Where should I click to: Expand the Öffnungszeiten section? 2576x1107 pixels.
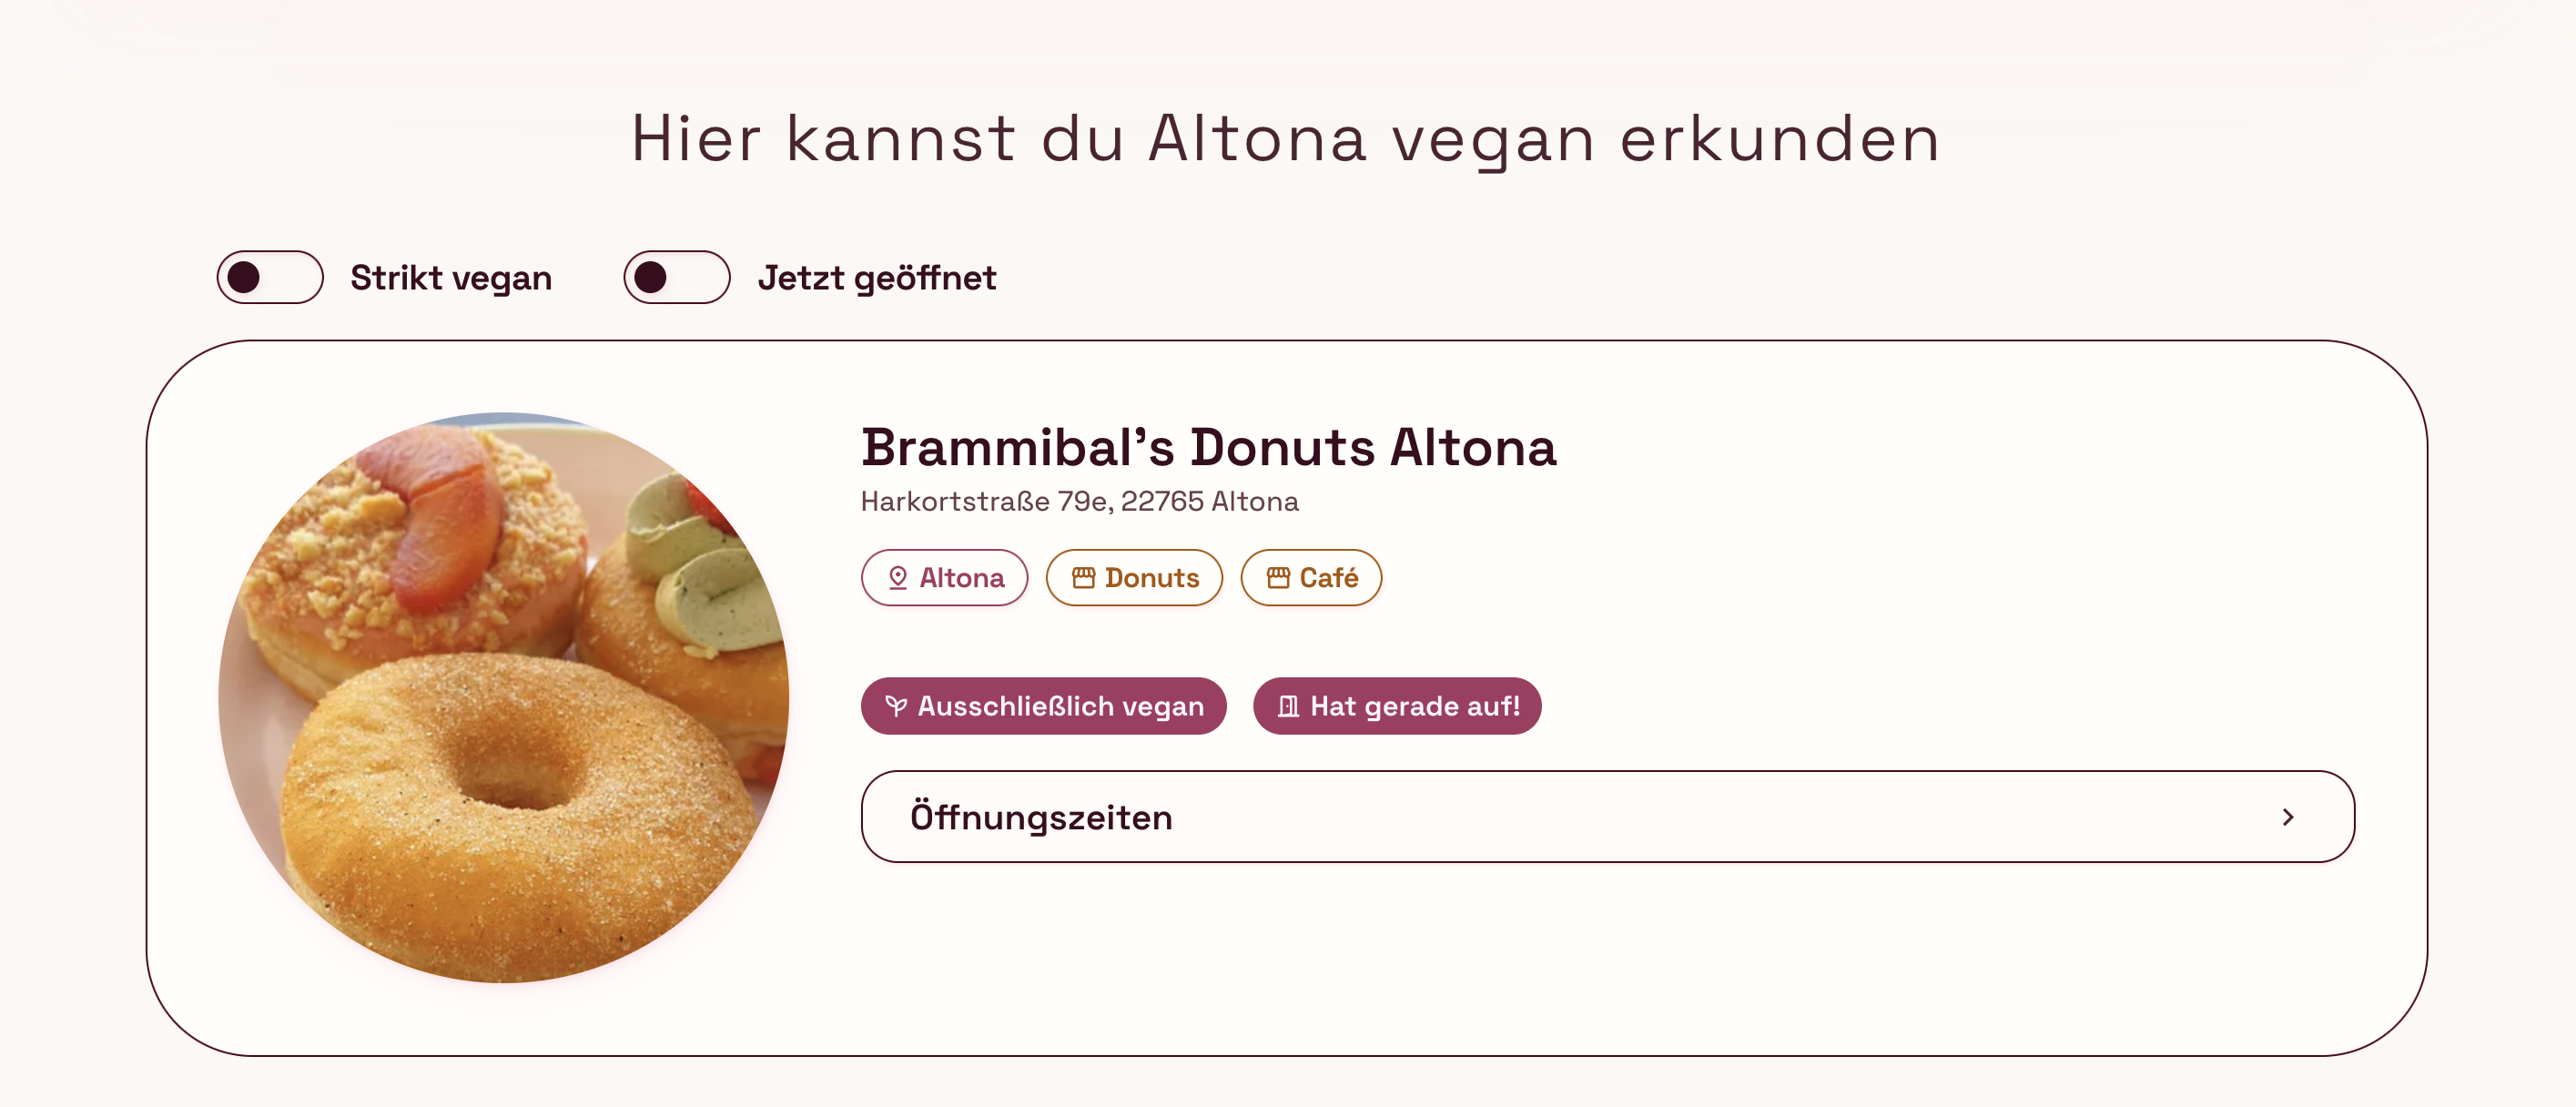1606,817
